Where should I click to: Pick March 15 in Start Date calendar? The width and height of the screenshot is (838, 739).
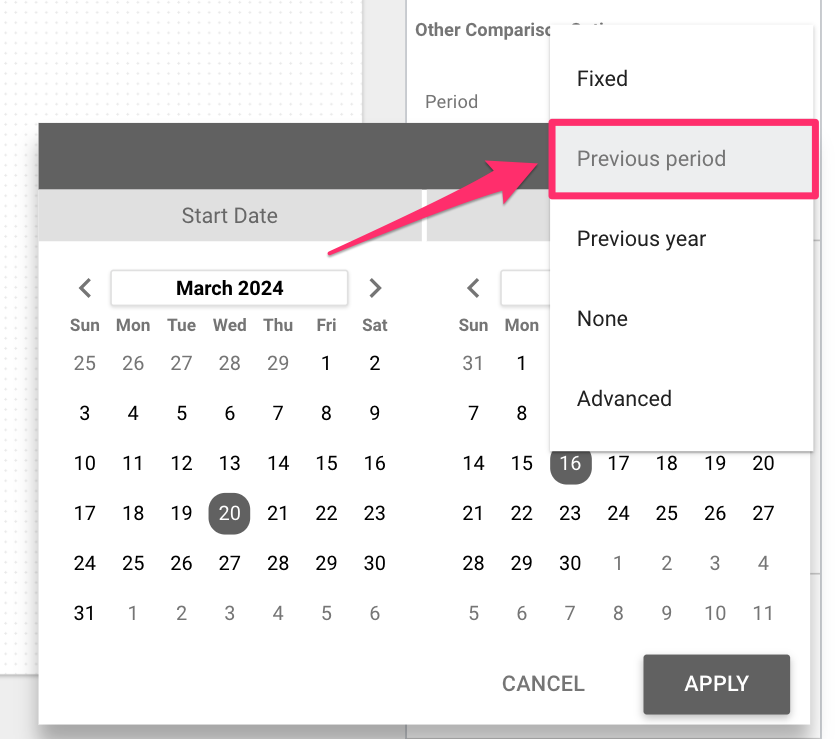(x=326, y=463)
